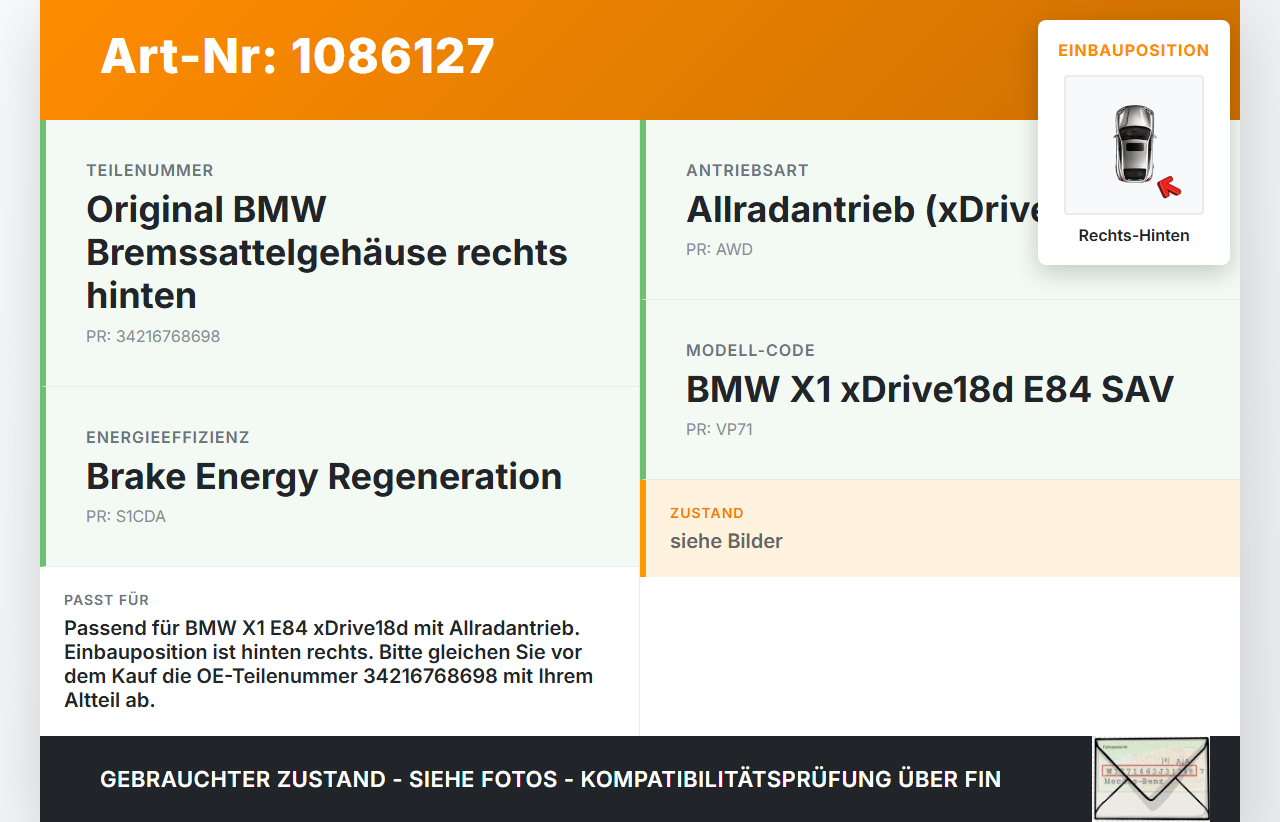Click the PR: AWD code
Image resolution: width=1280 pixels, height=822 pixels.
[x=719, y=250]
